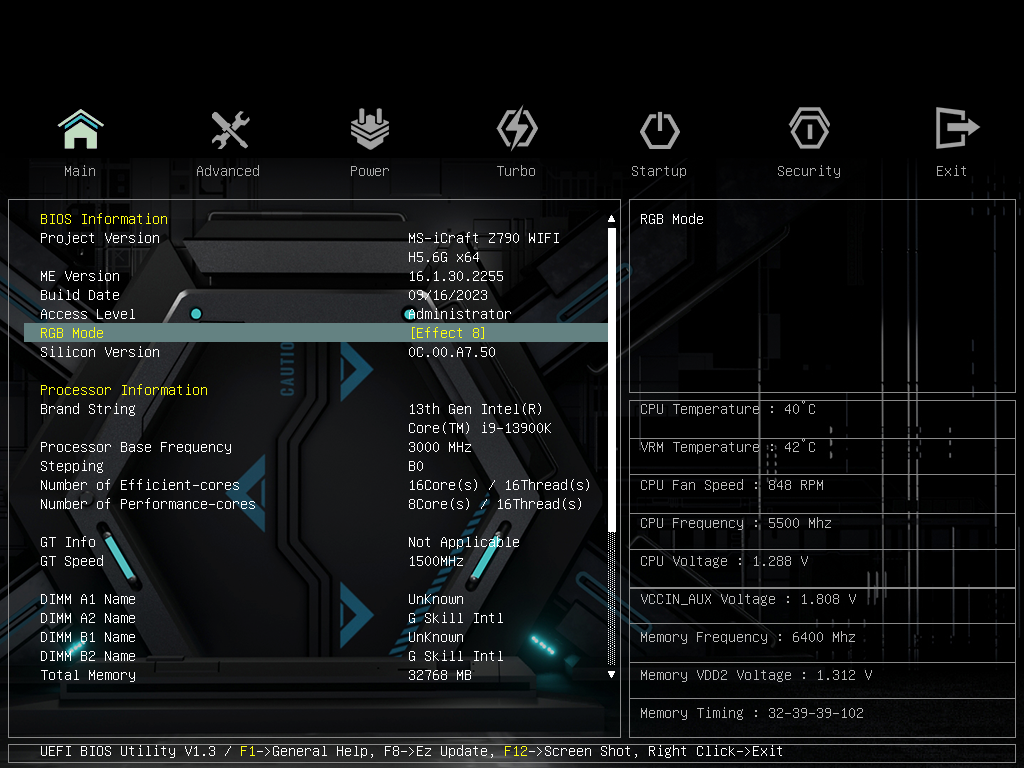Click the VCCIN_AUX Voltage reading
Viewport: 1024px width, 768px height.
click(748, 599)
